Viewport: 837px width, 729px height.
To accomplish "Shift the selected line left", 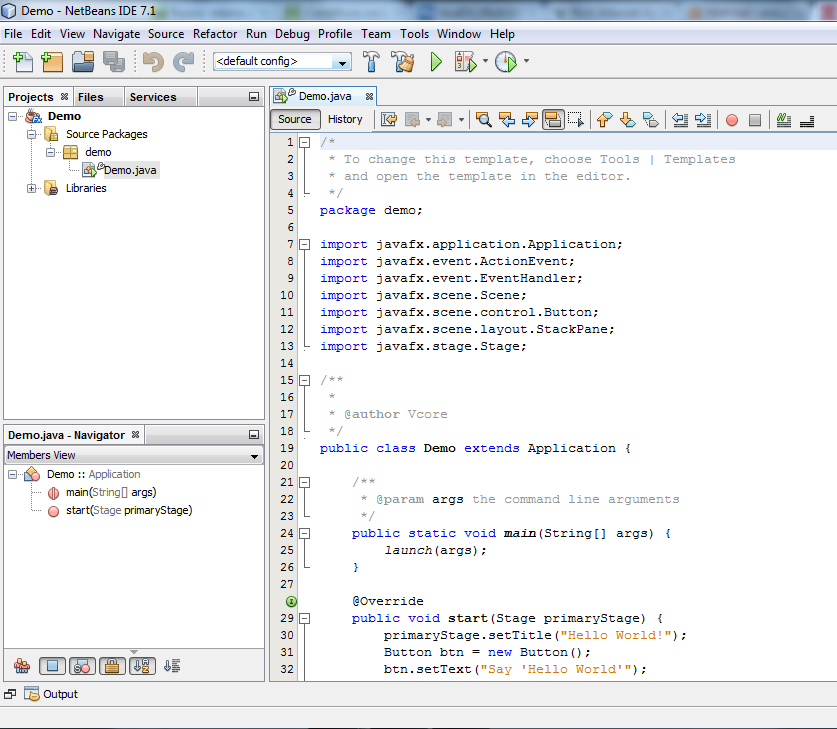I will (680, 119).
